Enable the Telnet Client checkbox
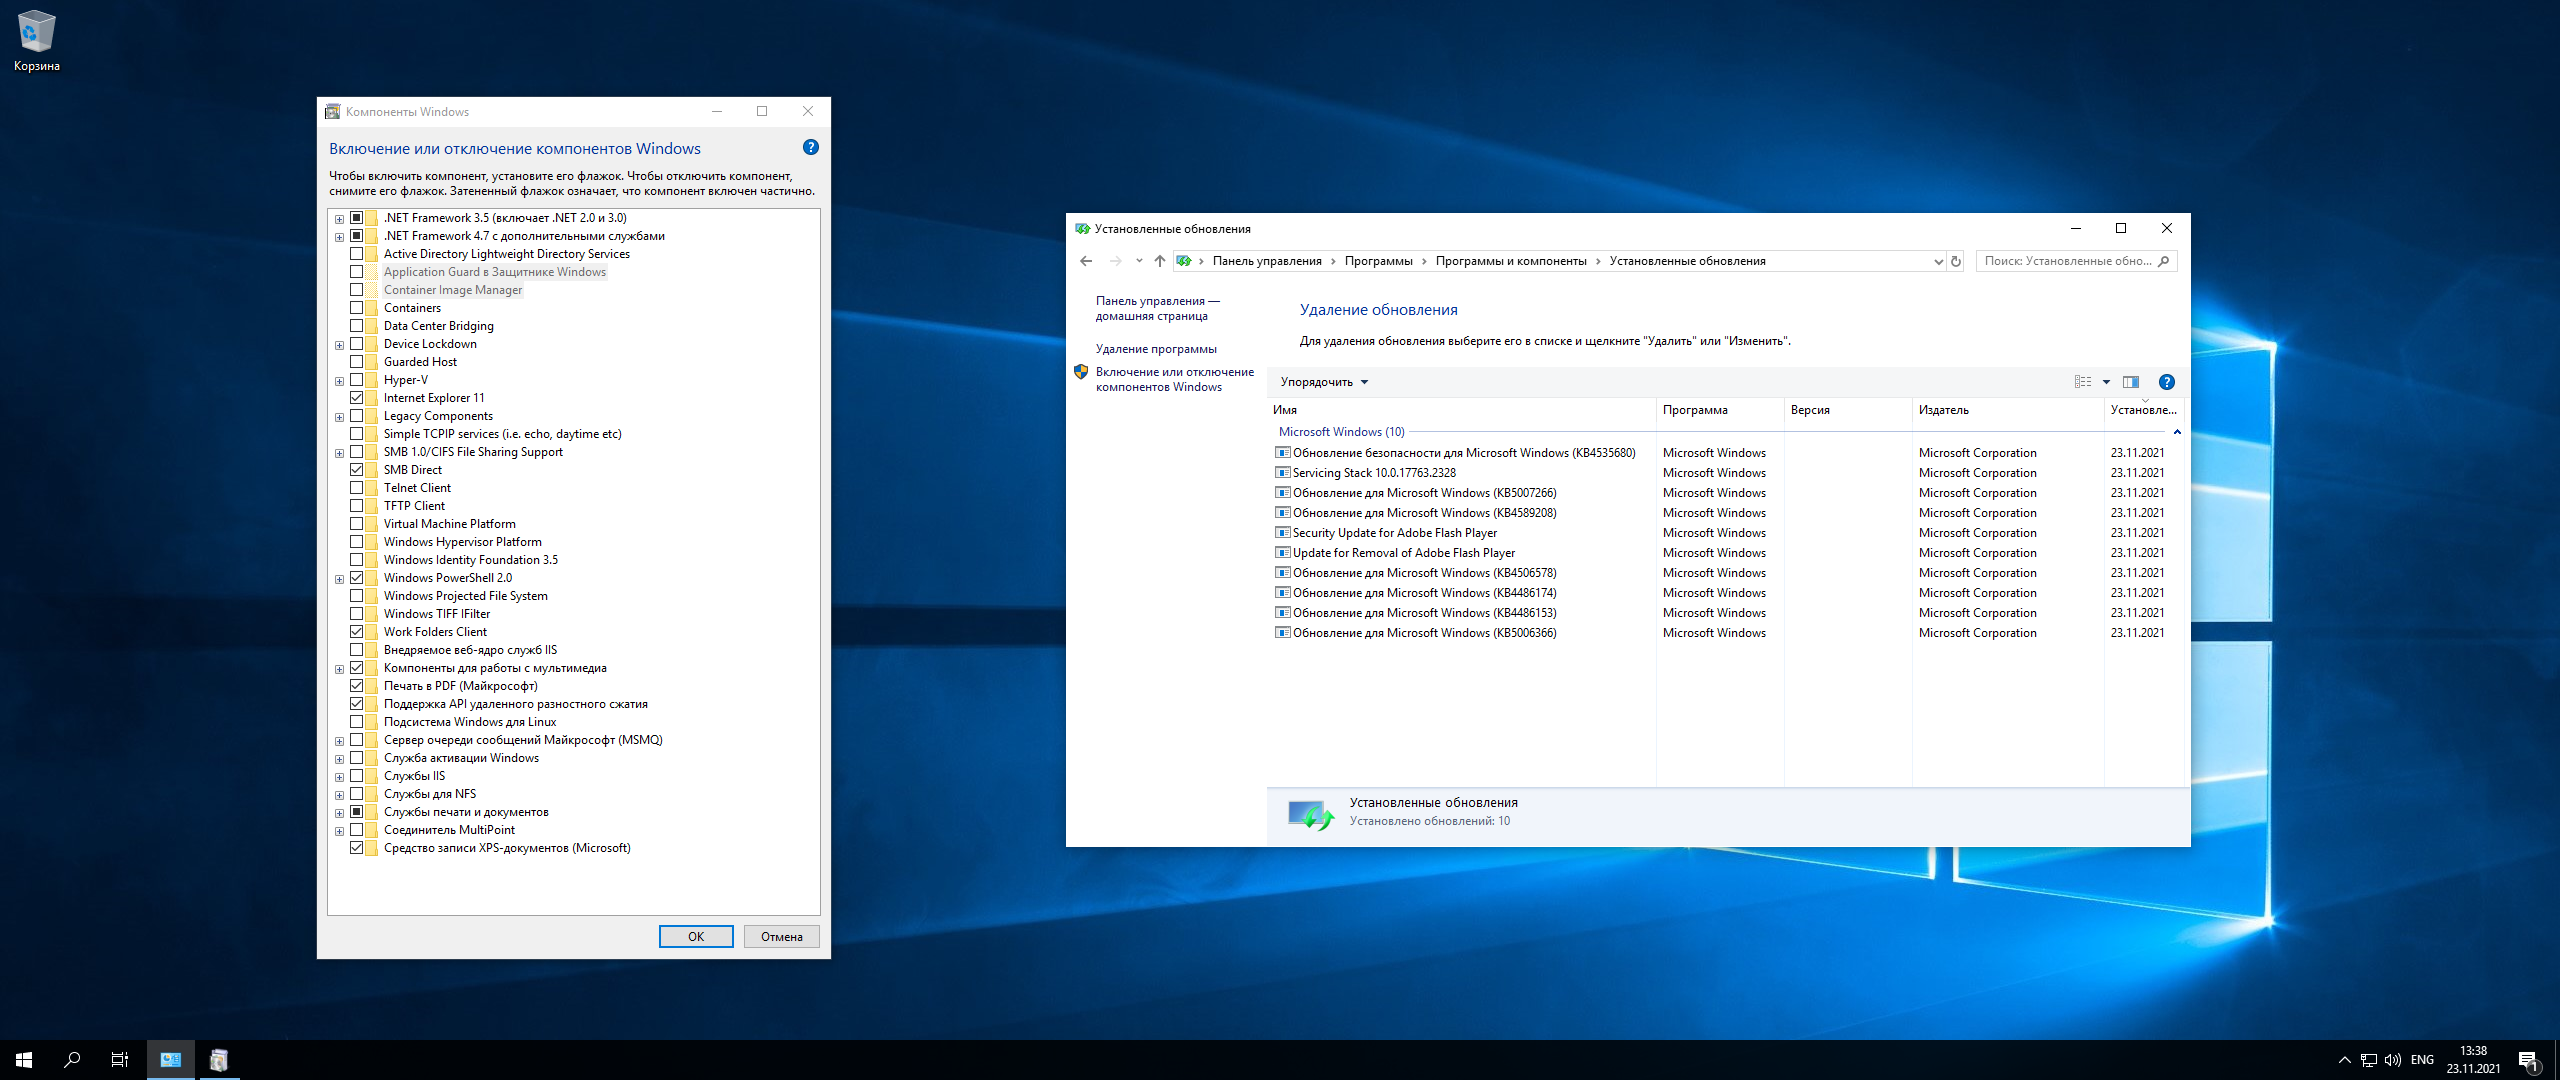This screenshot has width=2560, height=1080. [x=356, y=488]
